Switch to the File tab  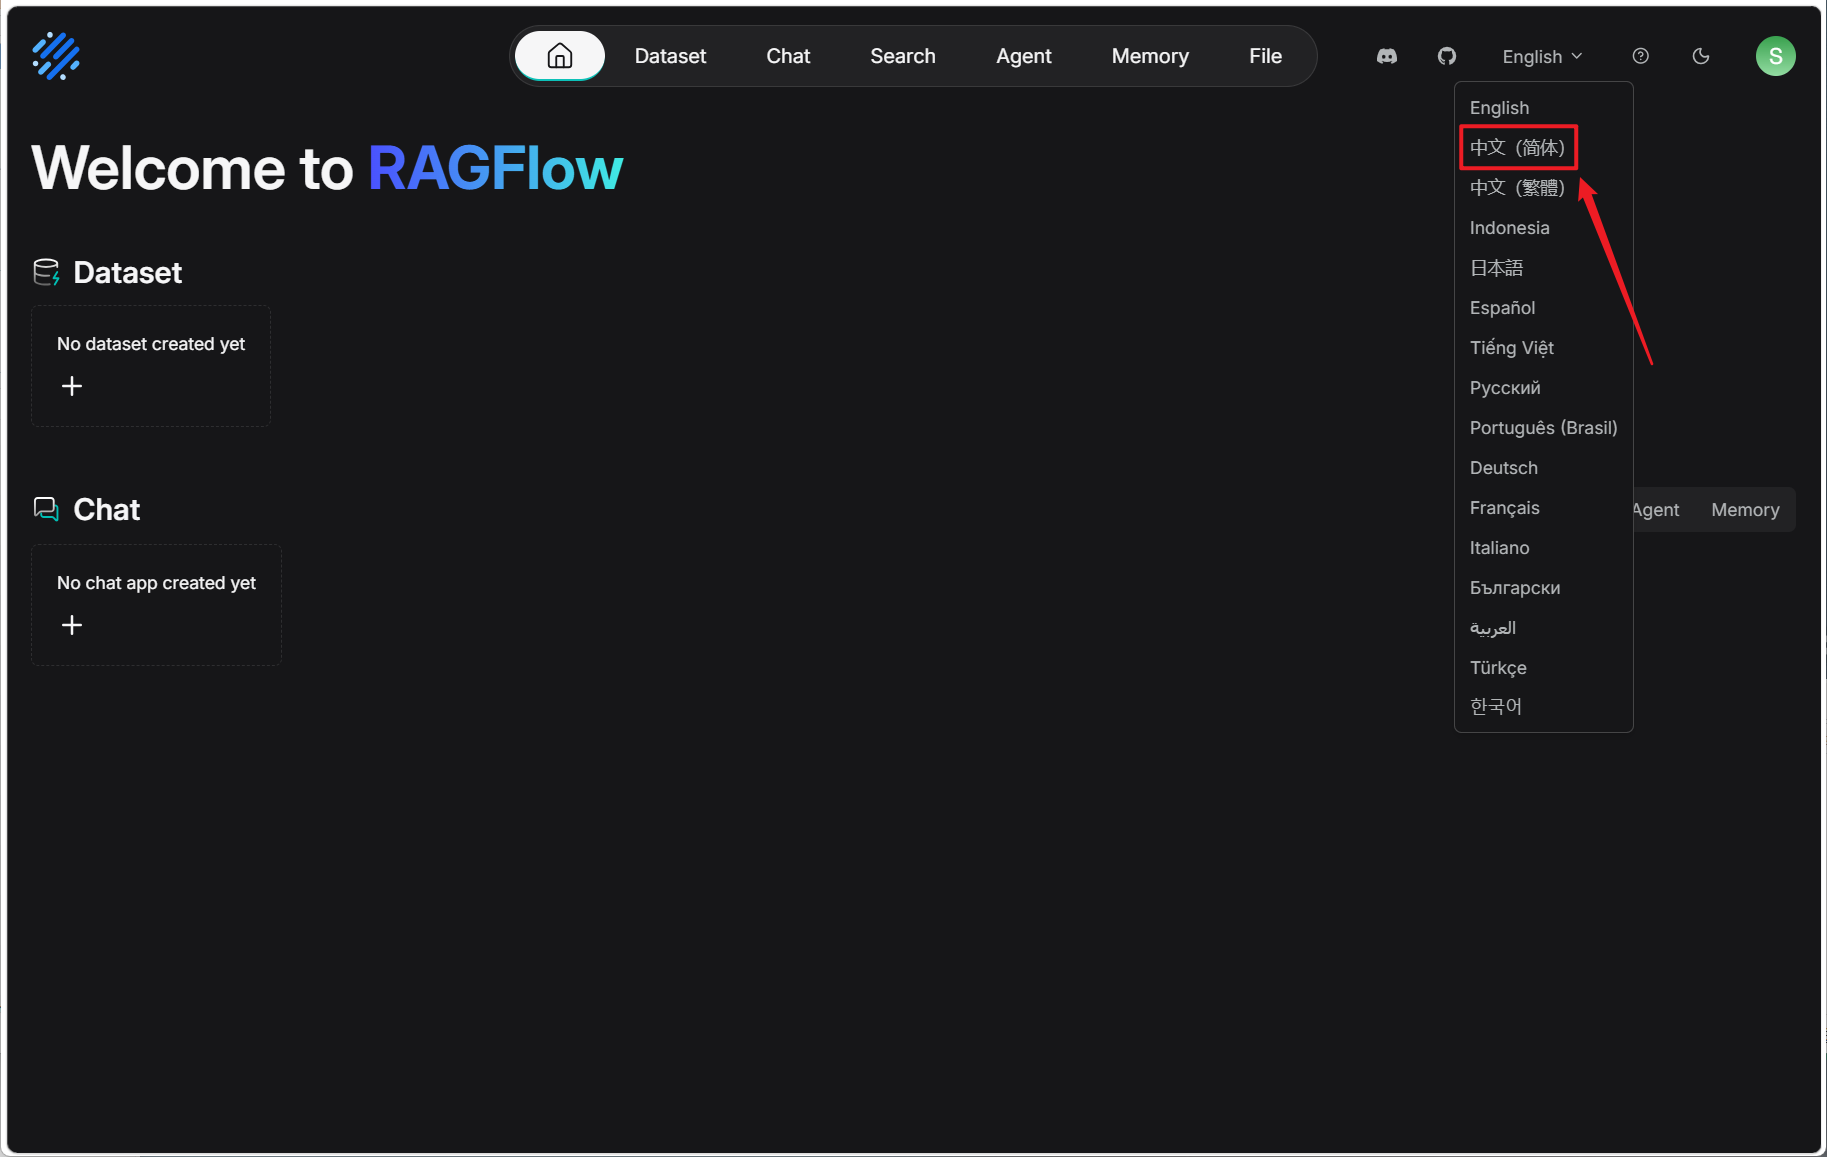coord(1265,56)
